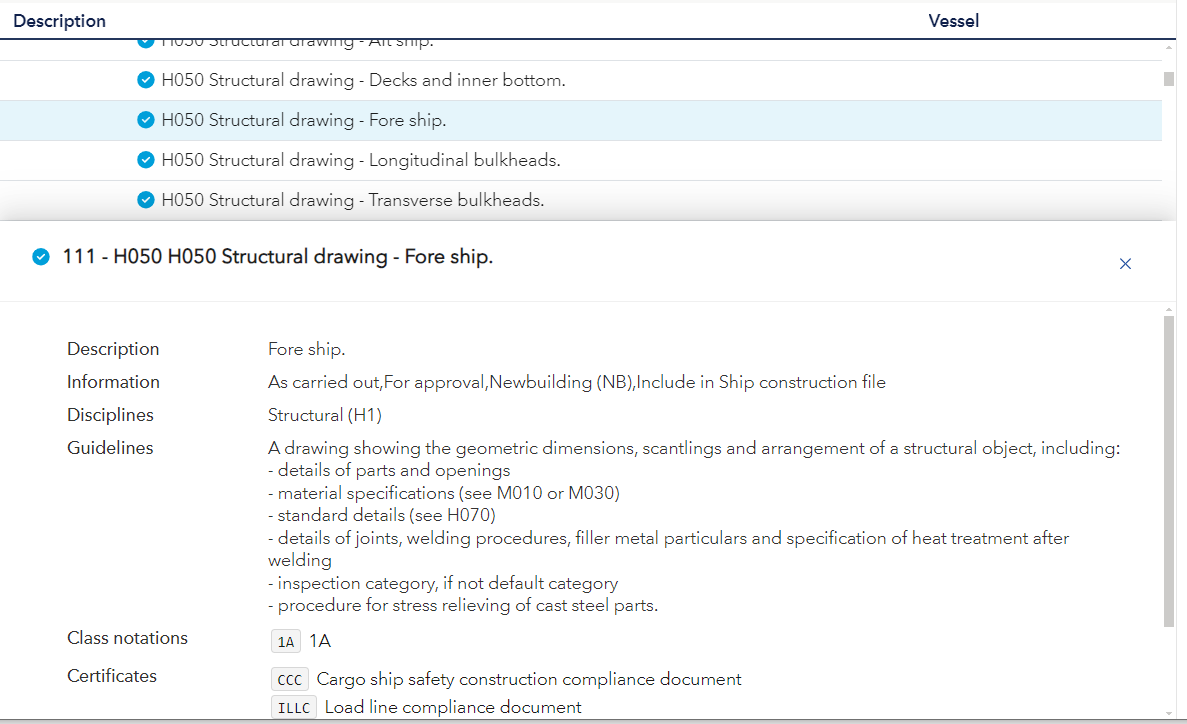Open Cargo ship safety construction compliance document

529,679
